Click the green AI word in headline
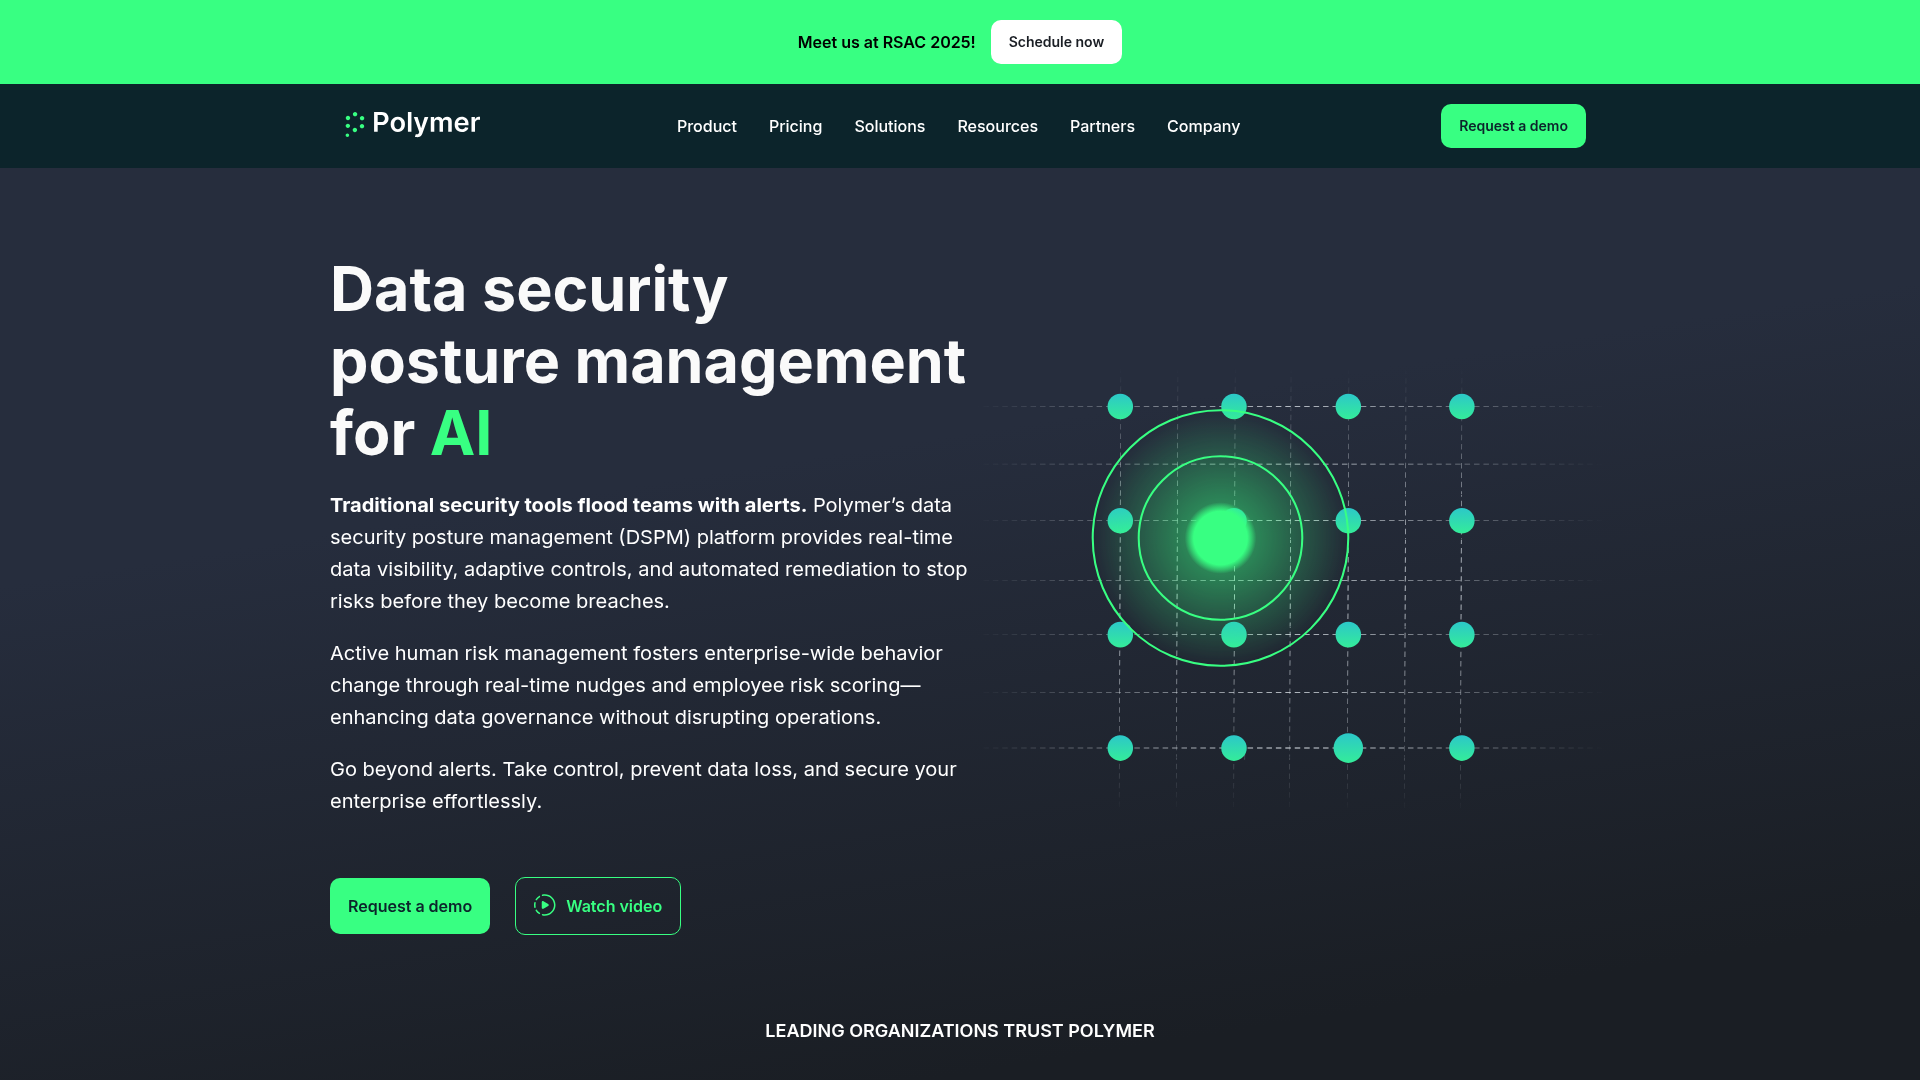1920x1080 pixels. point(460,434)
